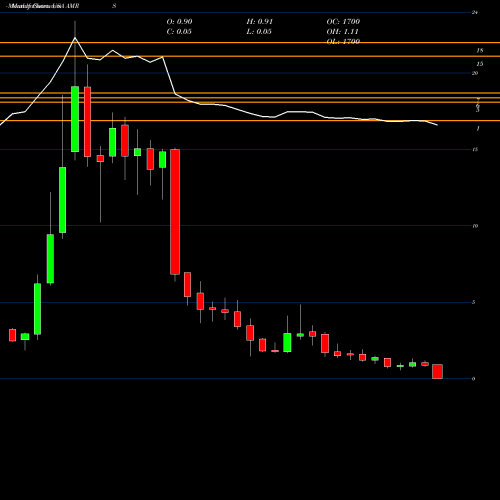Click the white moving-average line's highest peak
Viewport: 500px width, 500px height.
coord(75,38)
